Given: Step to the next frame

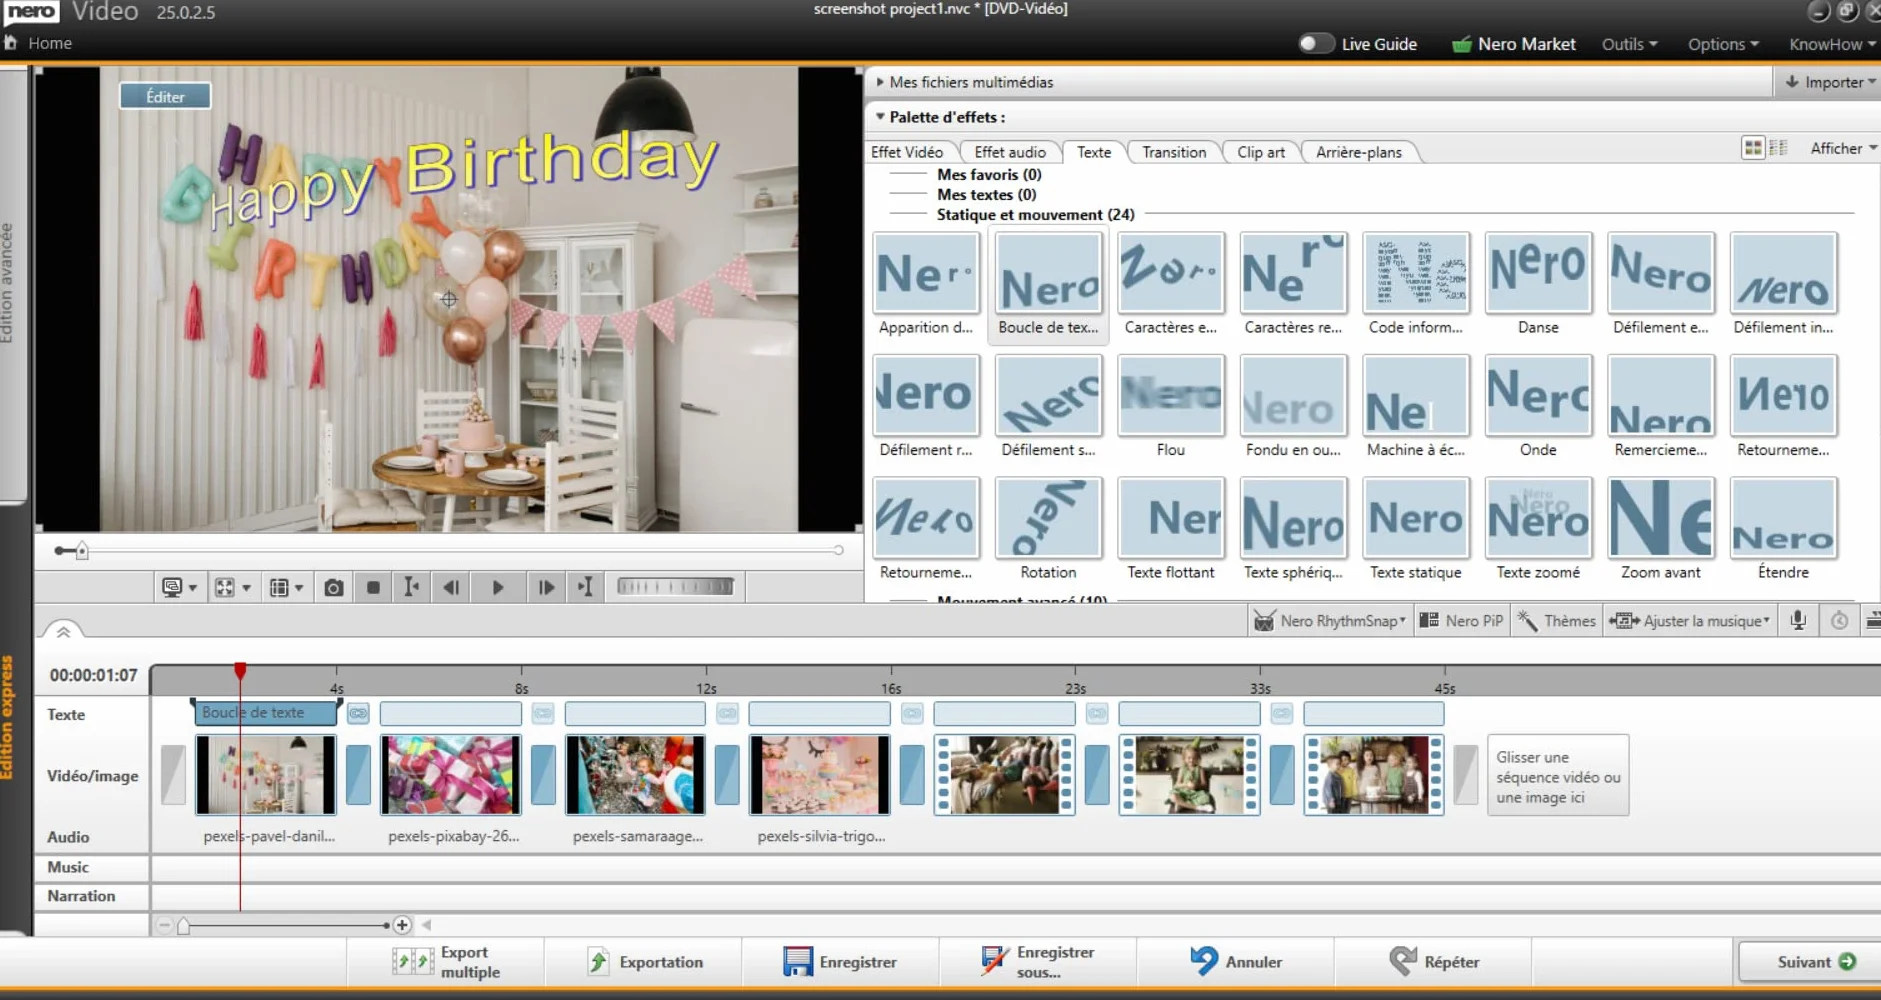Looking at the screenshot, I should pos(546,587).
